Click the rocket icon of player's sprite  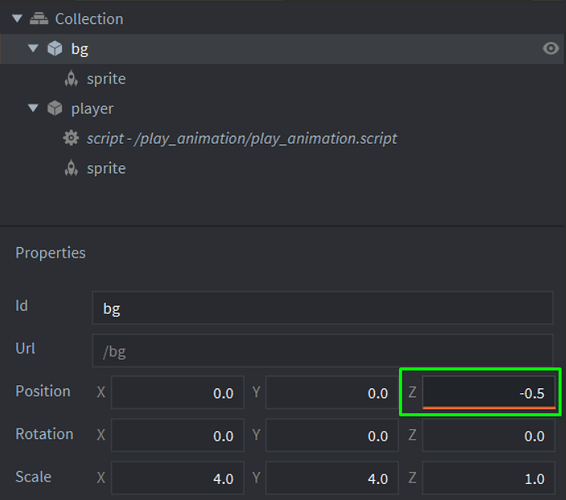[71, 168]
